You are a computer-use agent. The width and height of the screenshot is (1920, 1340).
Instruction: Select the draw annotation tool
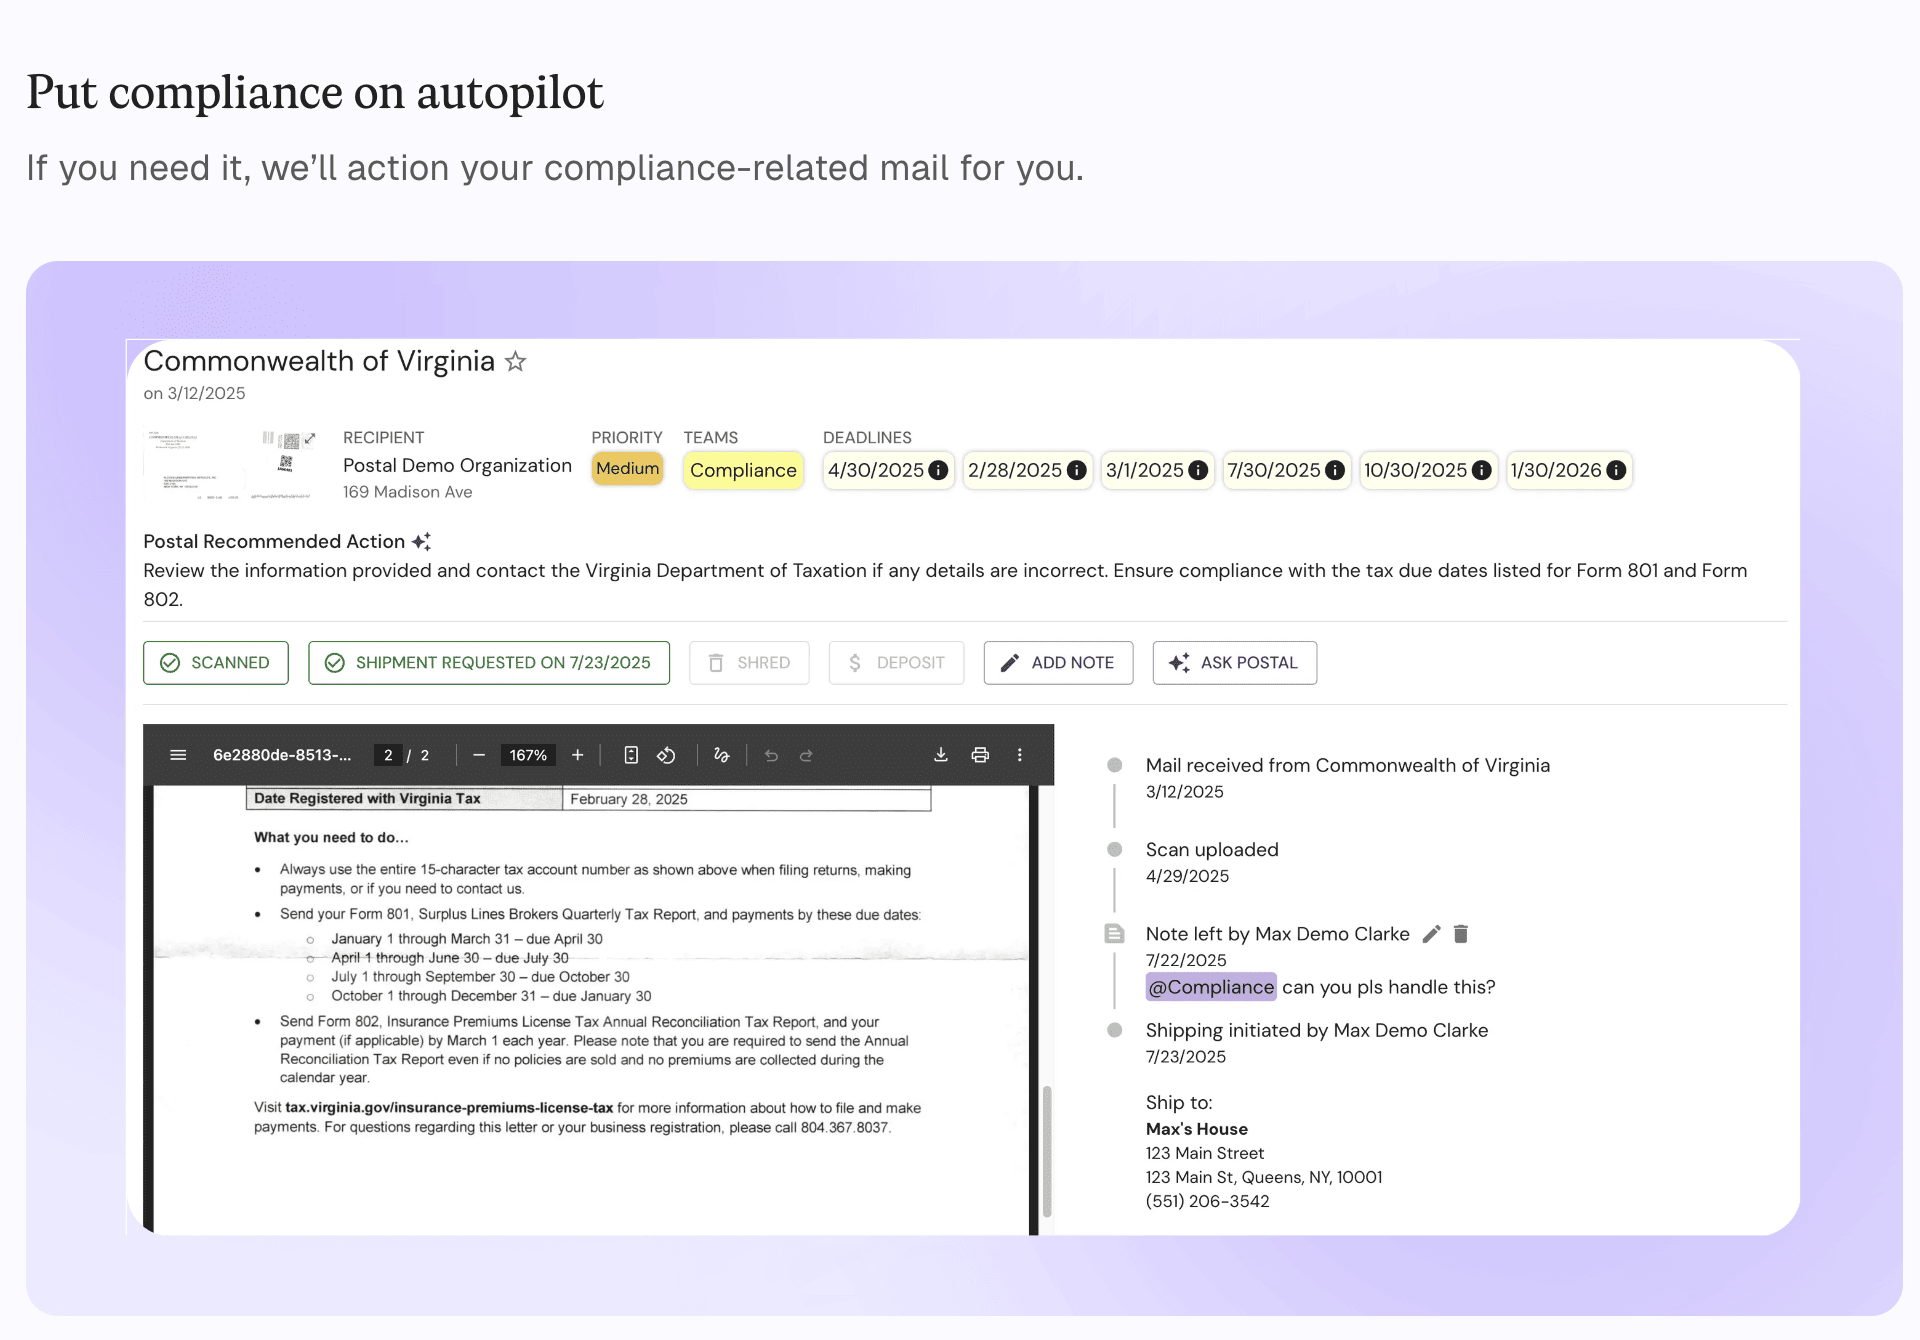tap(721, 755)
